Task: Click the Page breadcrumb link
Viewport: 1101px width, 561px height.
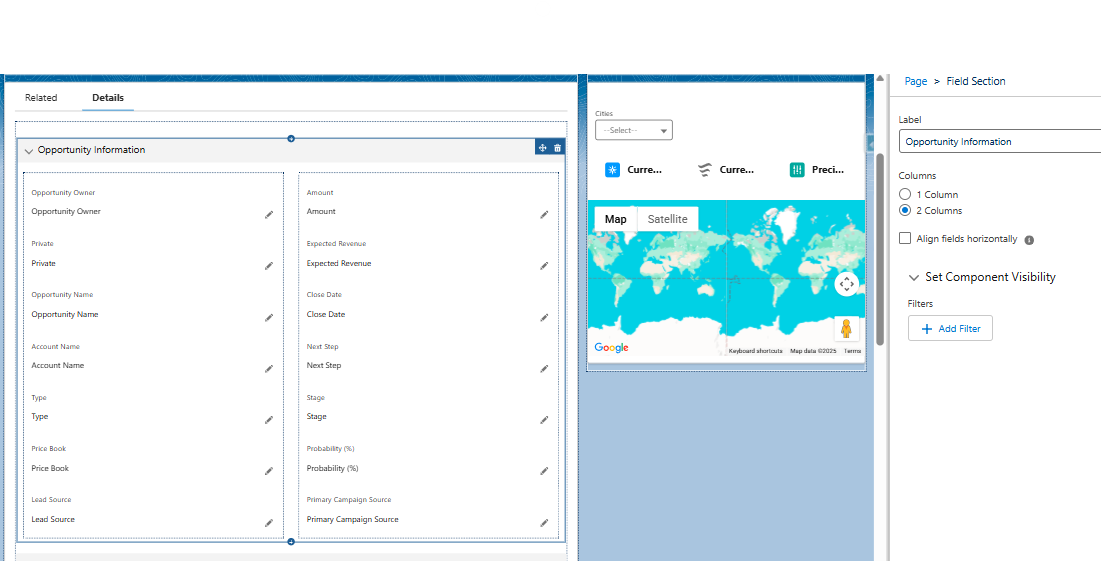Action: [x=915, y=82]
